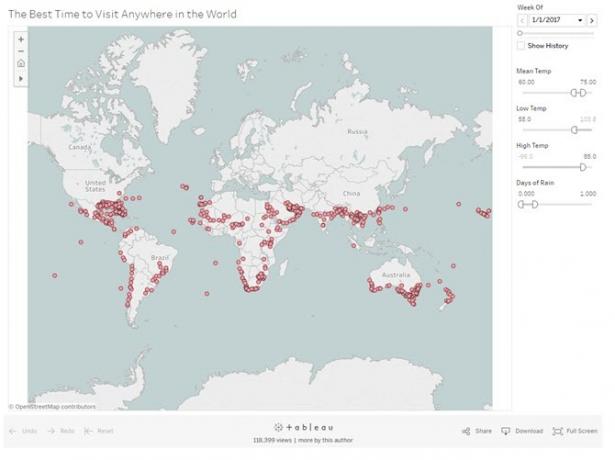Expand the map tools arrow
This screenshot has height=460, width=615.
pos(21,78)
